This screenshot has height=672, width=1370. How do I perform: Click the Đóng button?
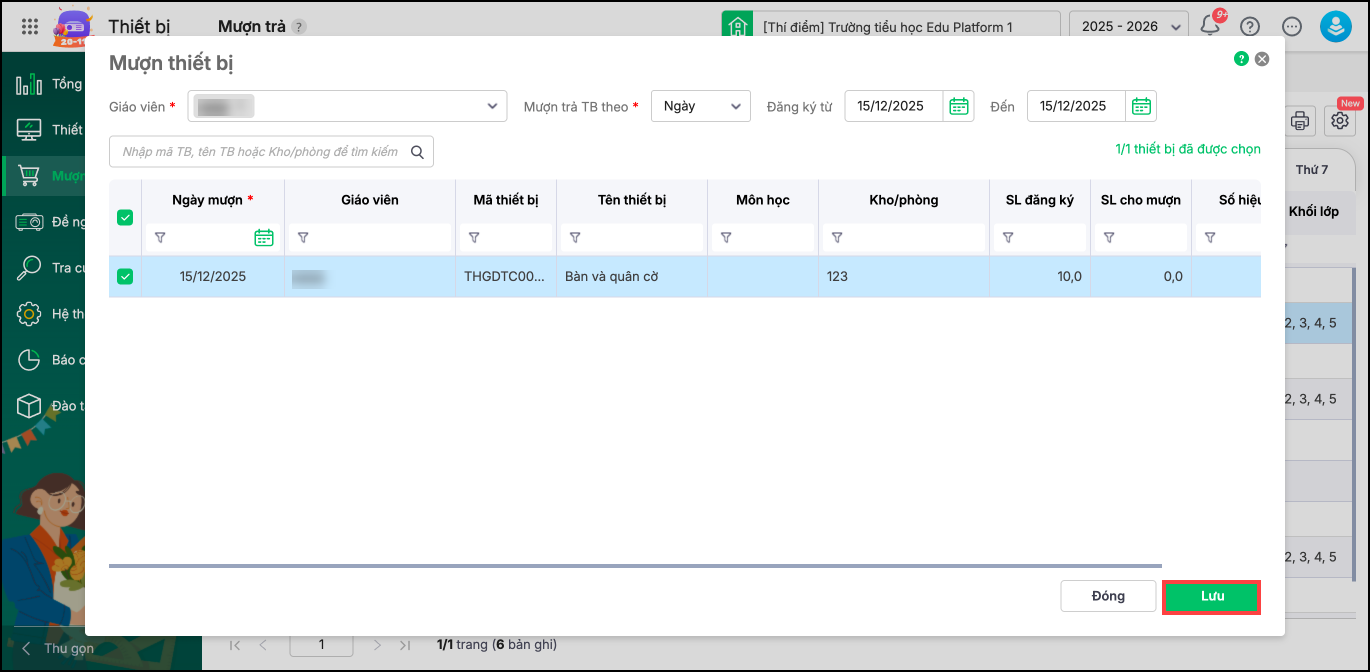(1108, 596)
